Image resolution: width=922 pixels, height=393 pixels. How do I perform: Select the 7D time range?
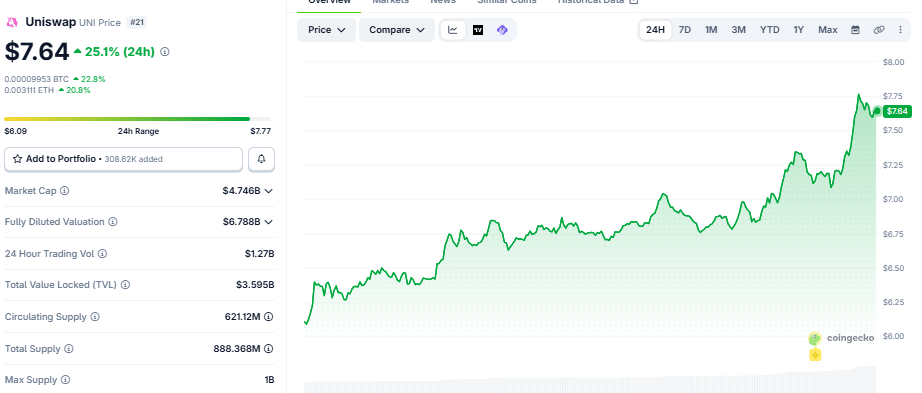coord(684,30)
